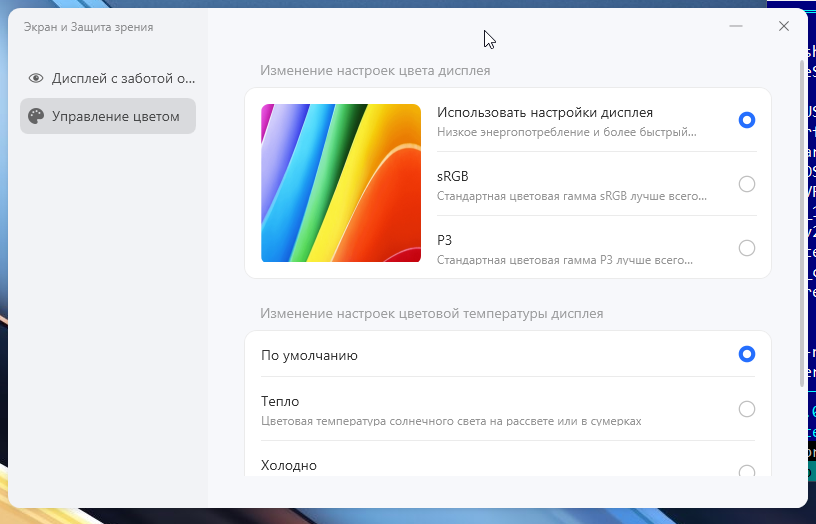This screenshot has height=524, width=816.
Task: Click the Экран и Защита зрения title
Action: (x=88, y=27)
